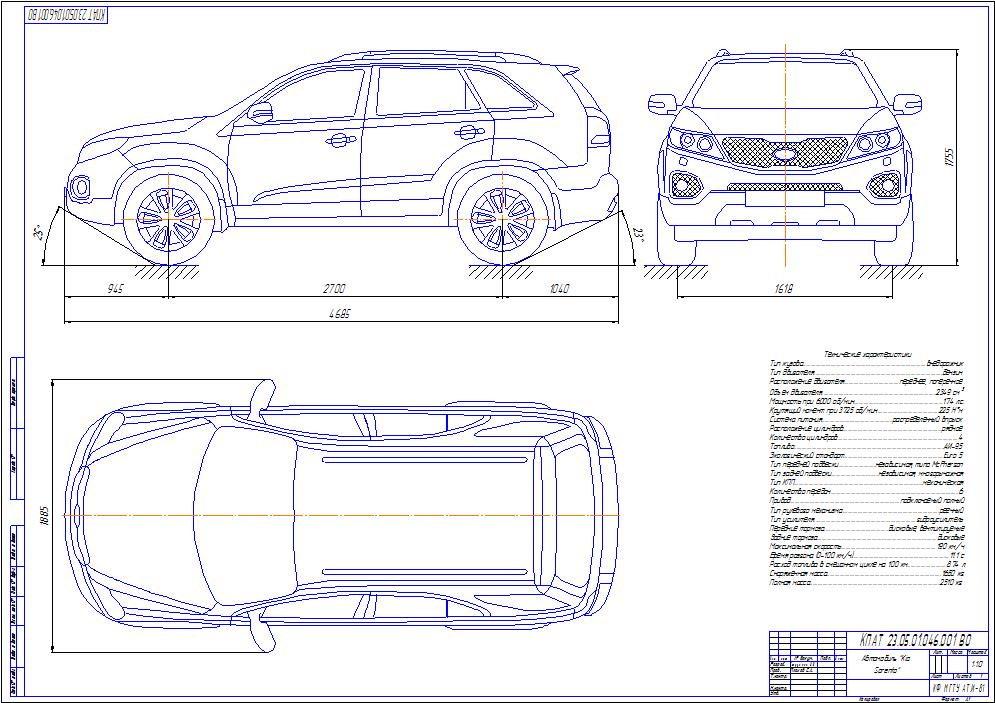Select the 1885 width dimension in top view
The width and height of the screenshot is (995, 703).
44,516
